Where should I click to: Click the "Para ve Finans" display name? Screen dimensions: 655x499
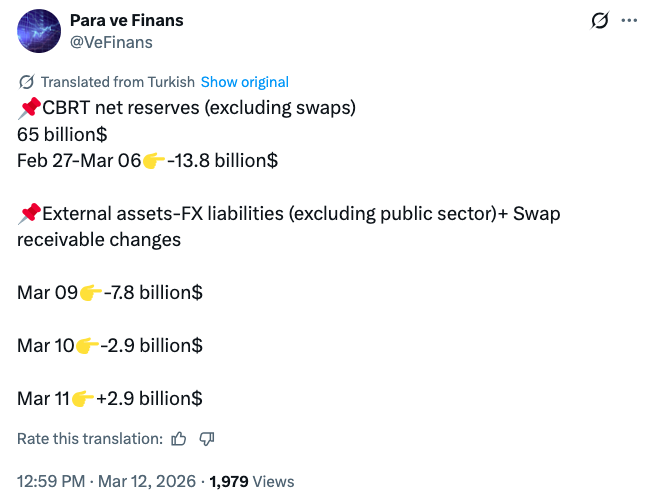[127, 21]
